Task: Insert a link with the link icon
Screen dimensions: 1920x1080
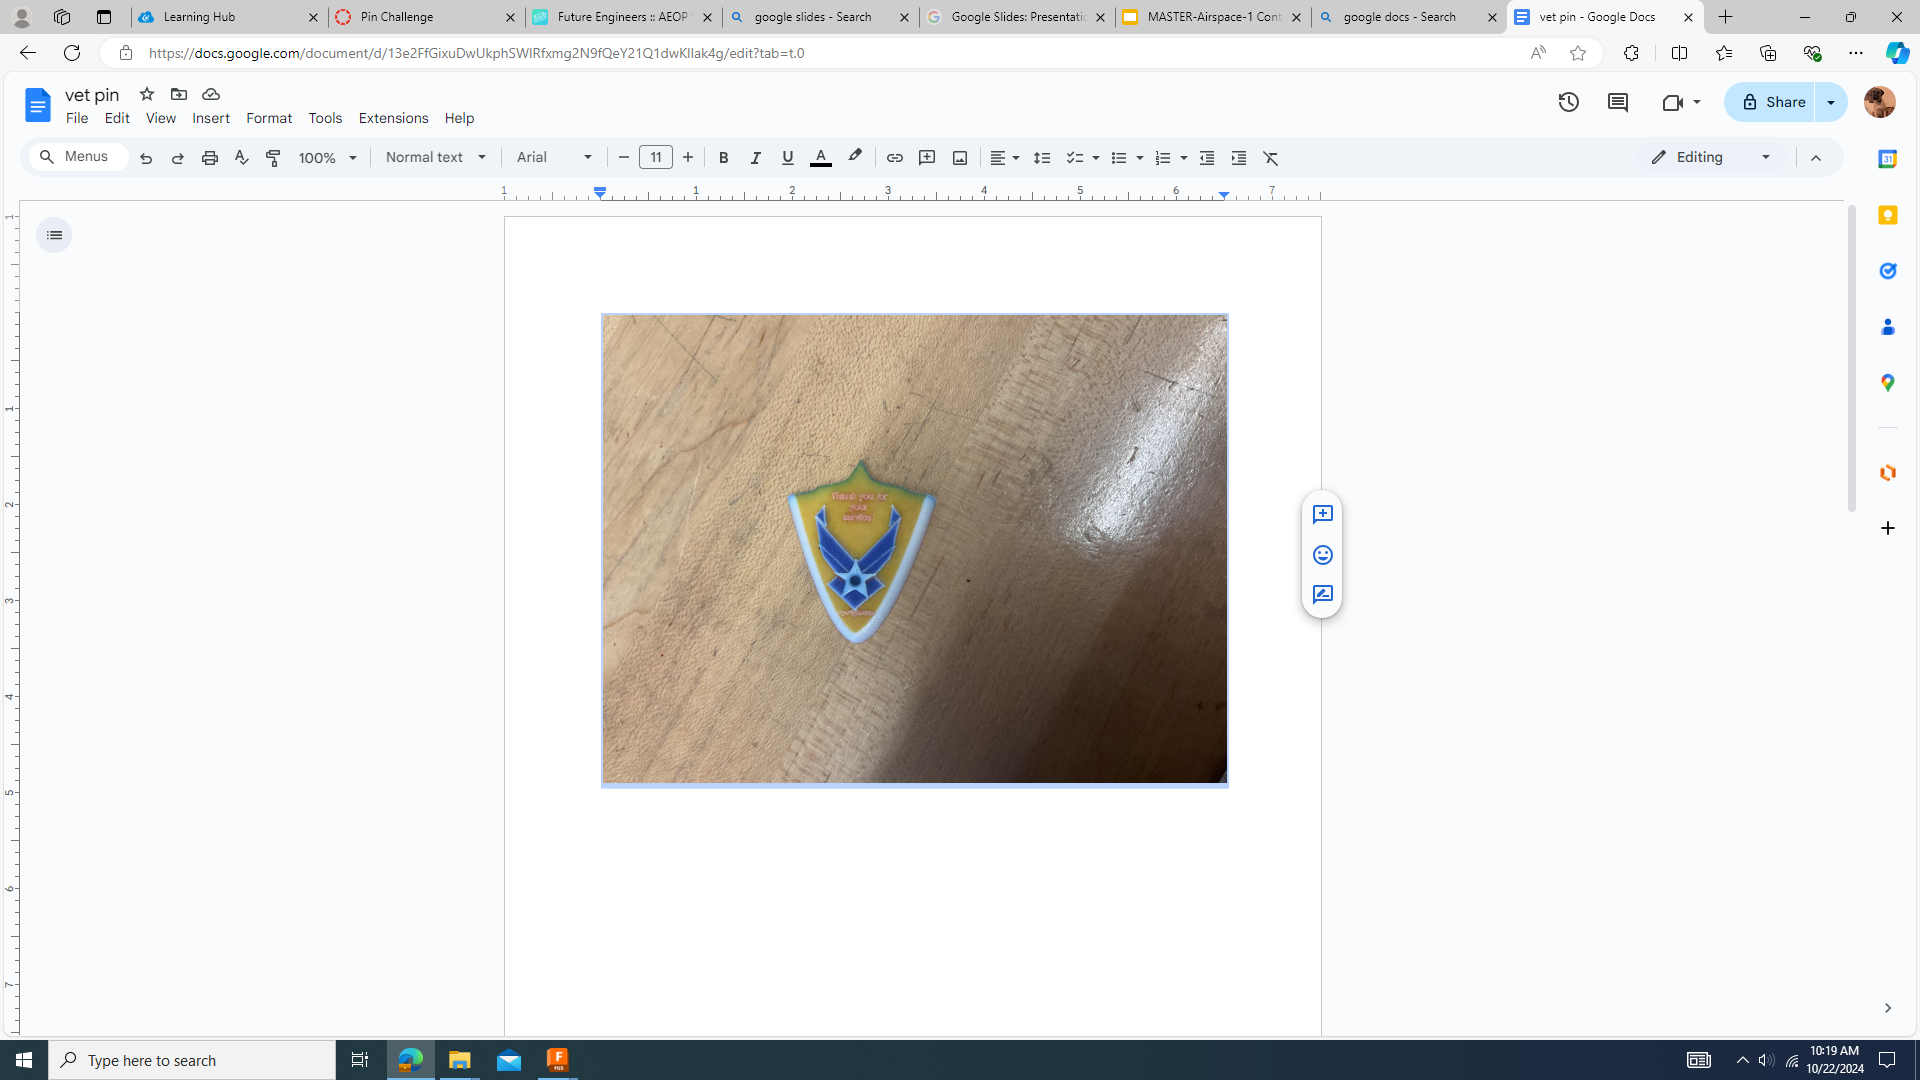Action: (895, 158)
